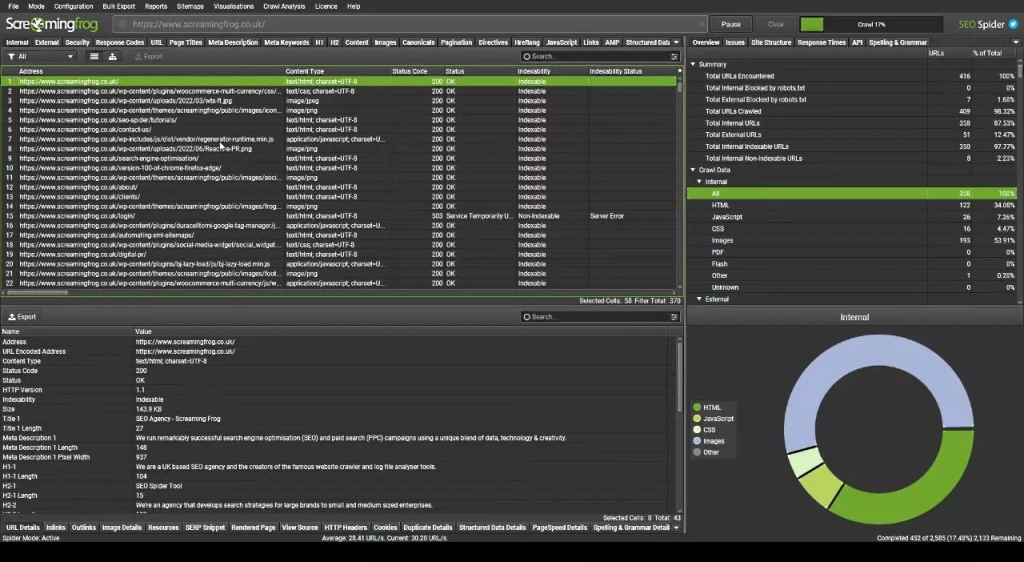The image size is (1024, 562).
Task: Click the Images blue legend swatch
Action: [x=697, y=441]
